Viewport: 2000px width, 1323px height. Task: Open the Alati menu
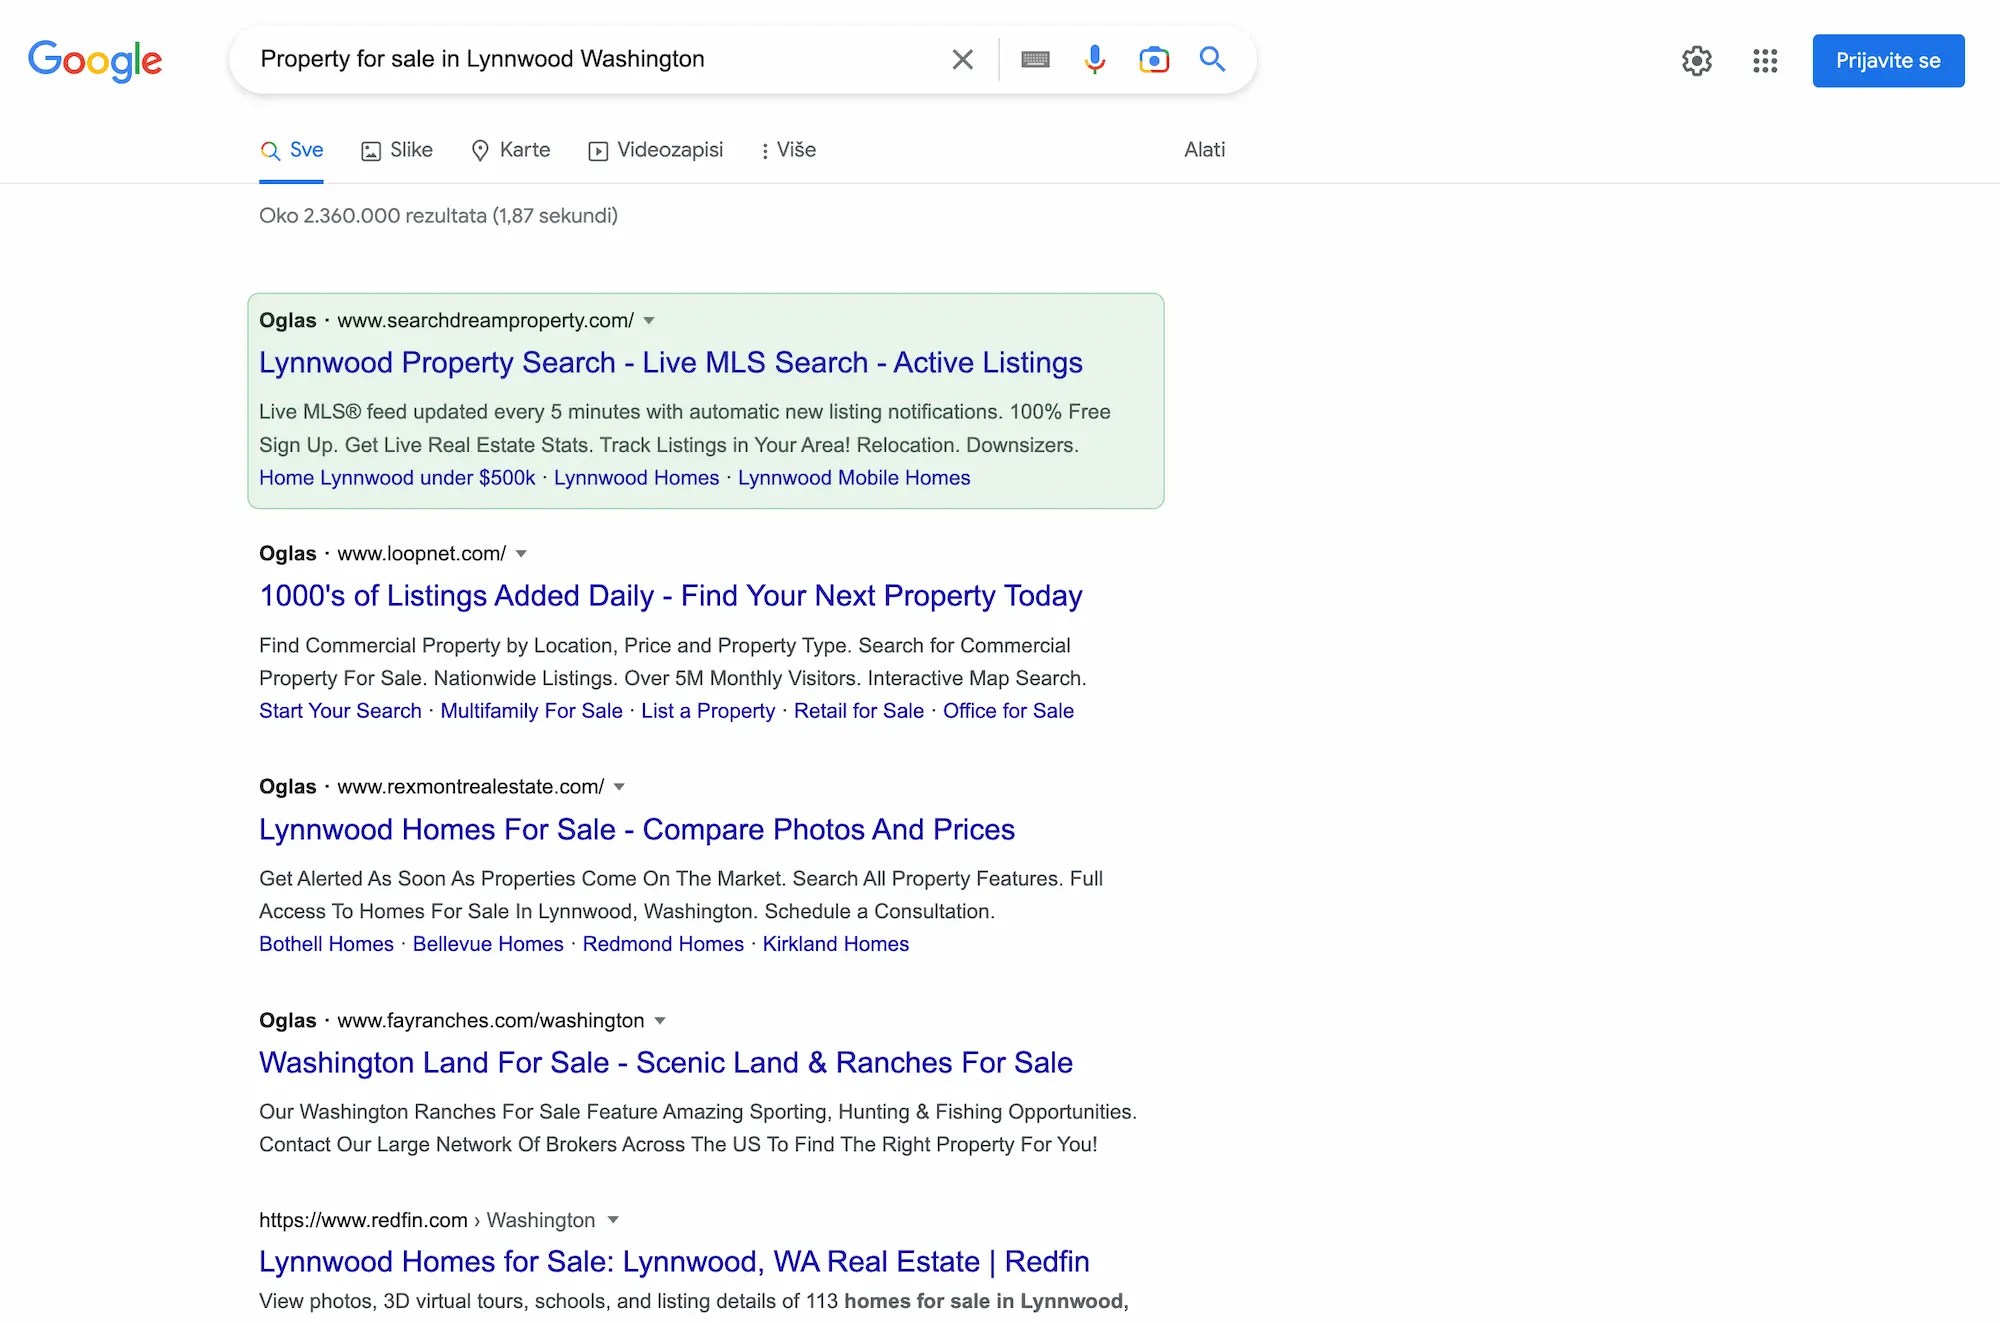[x=1204, y=150]
